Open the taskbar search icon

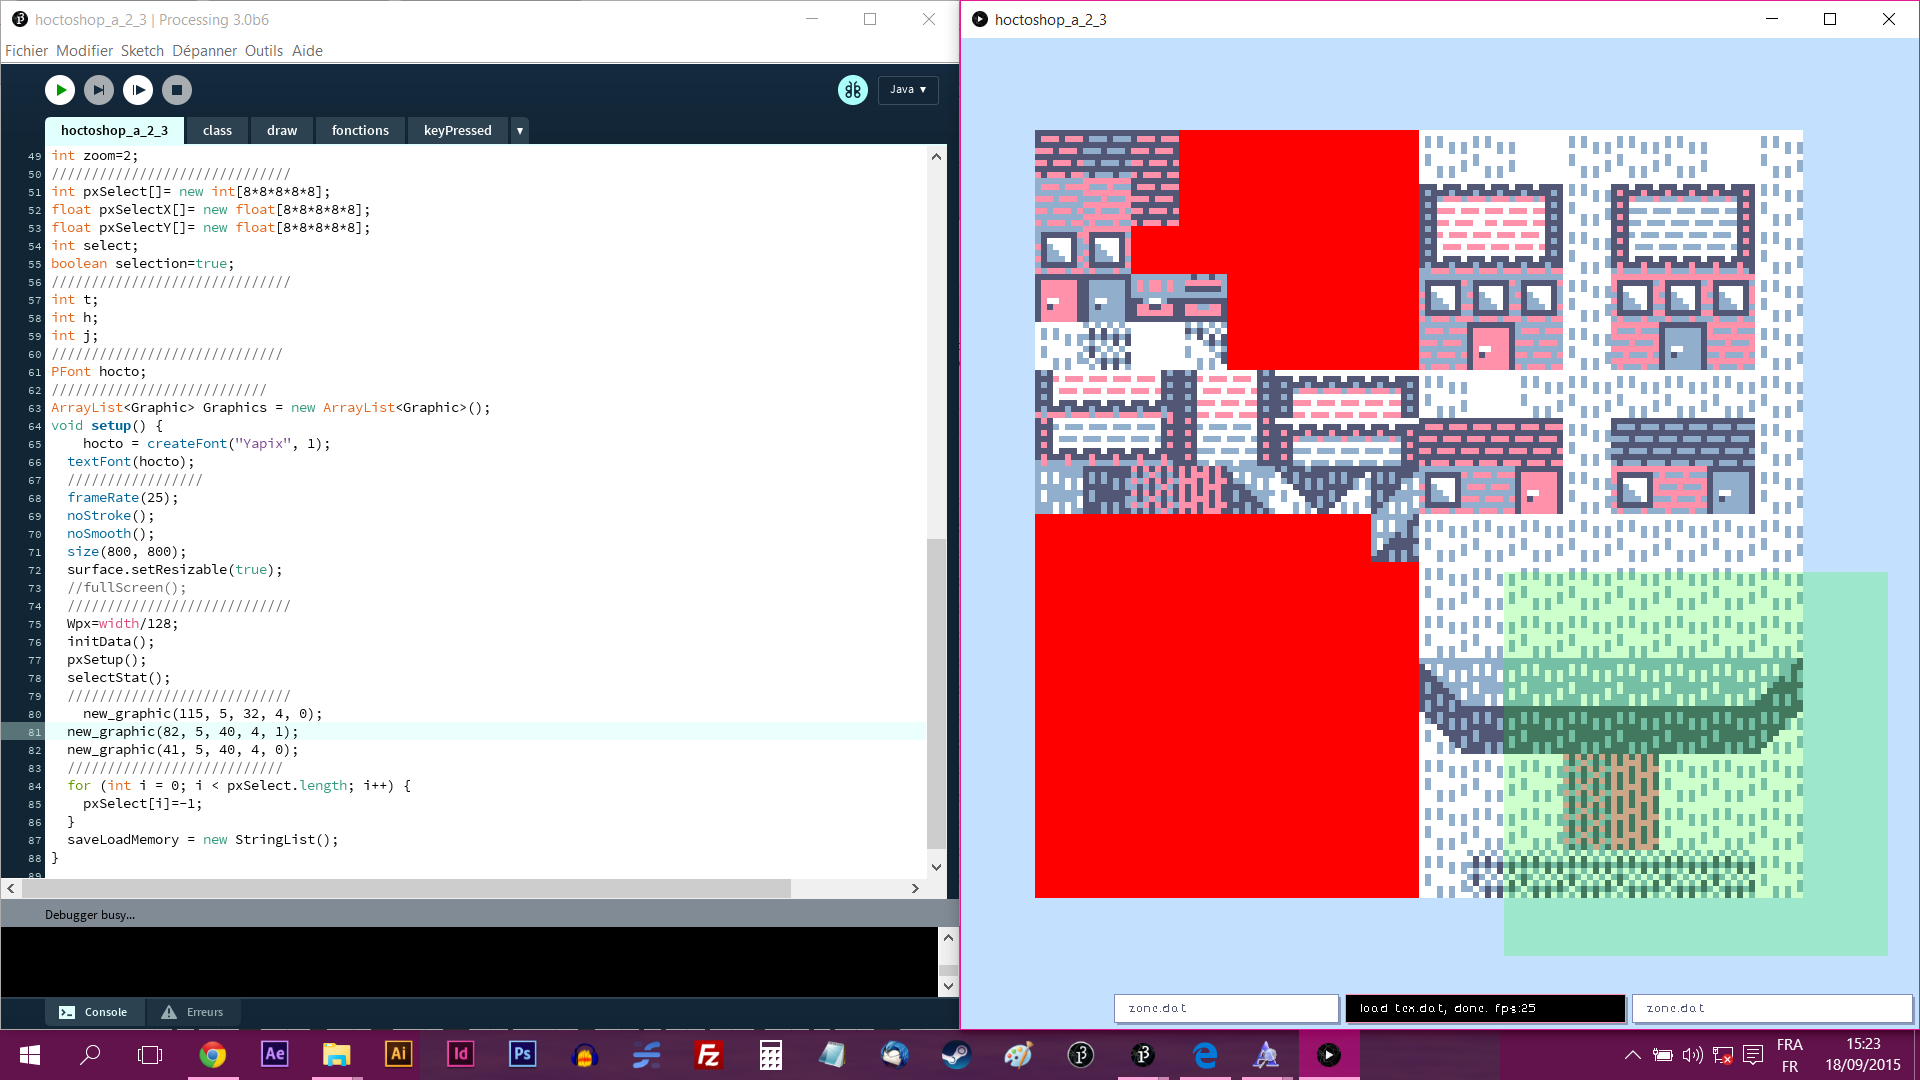click(x=90, y=1055)
